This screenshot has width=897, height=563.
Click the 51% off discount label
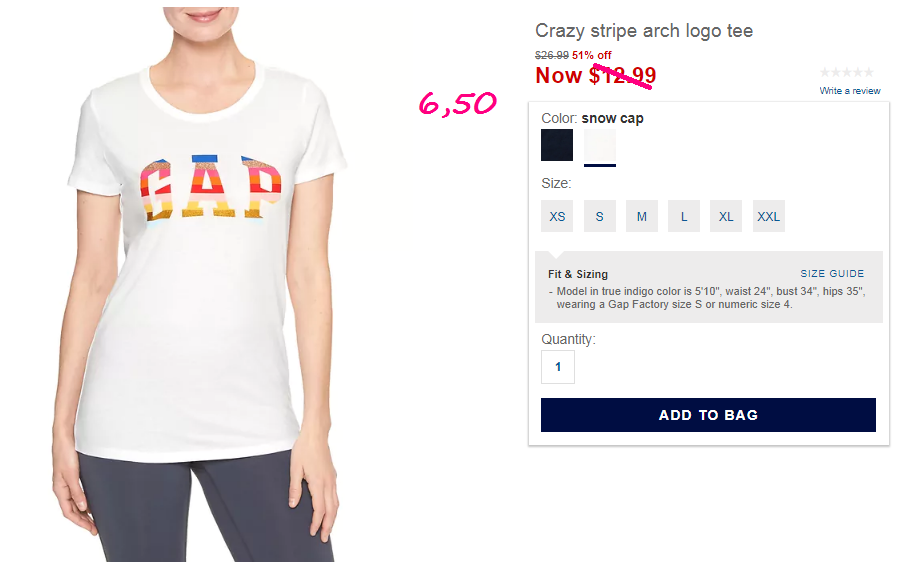tap(592, 55)
